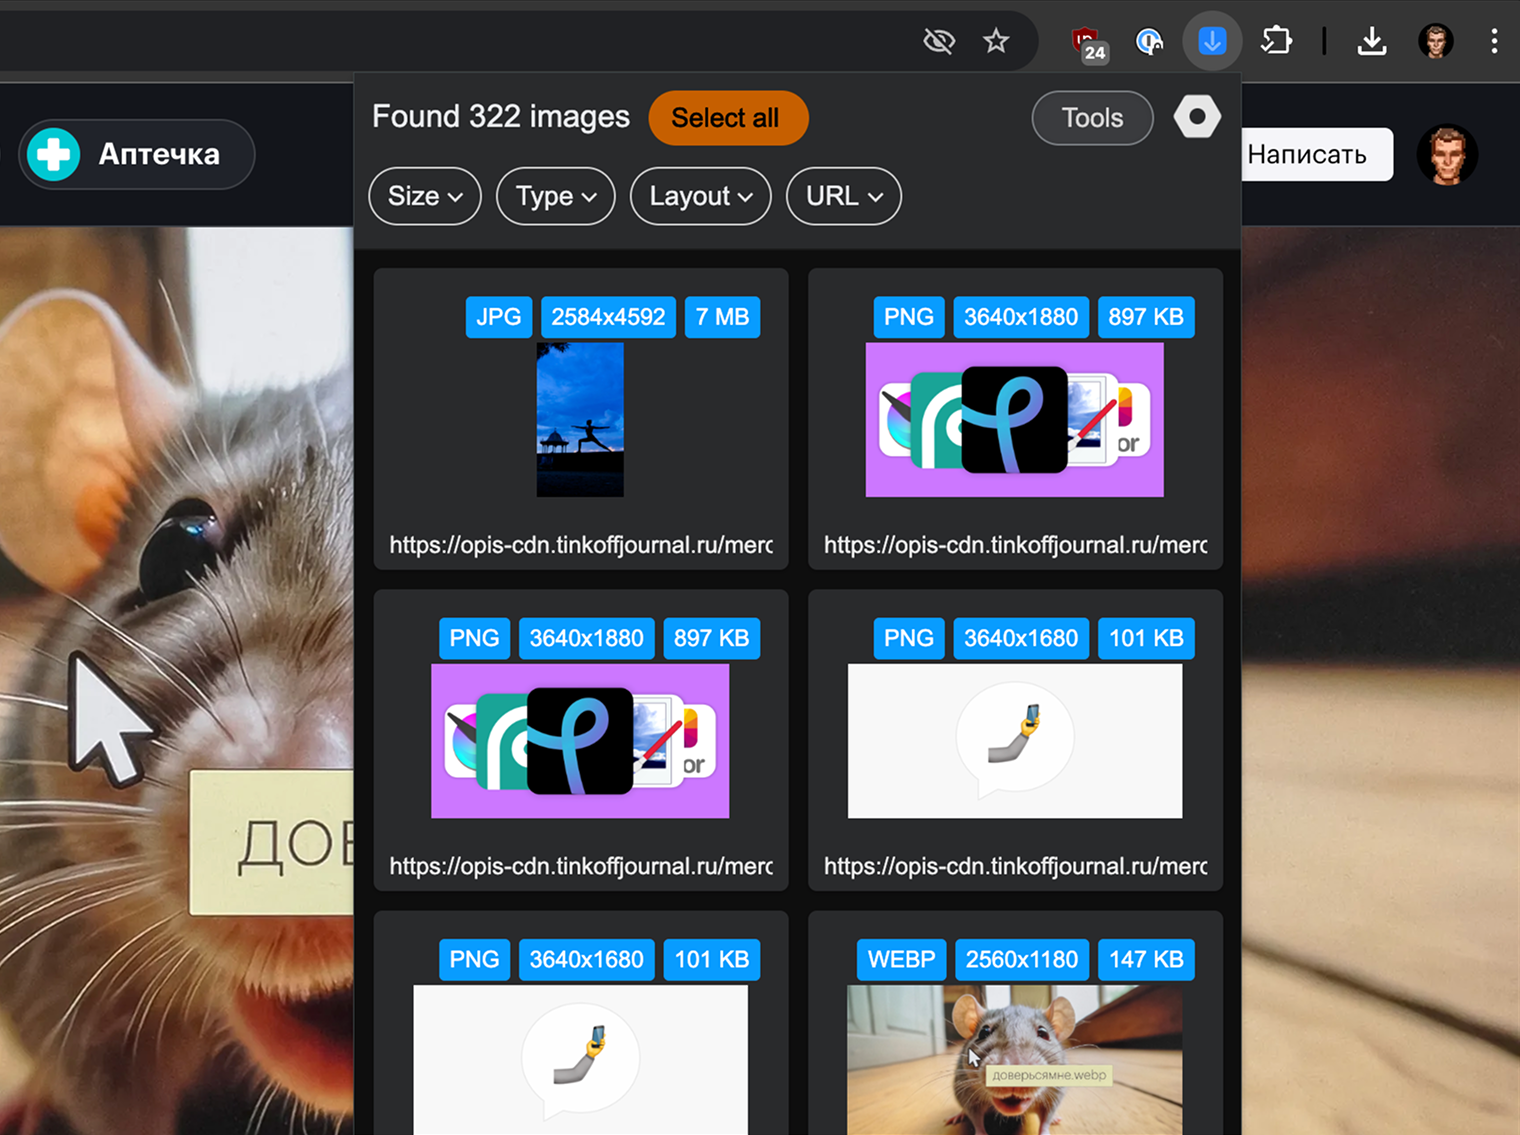
Task: Open the Chrome three-dot menu
Action: coord(1494,41)
